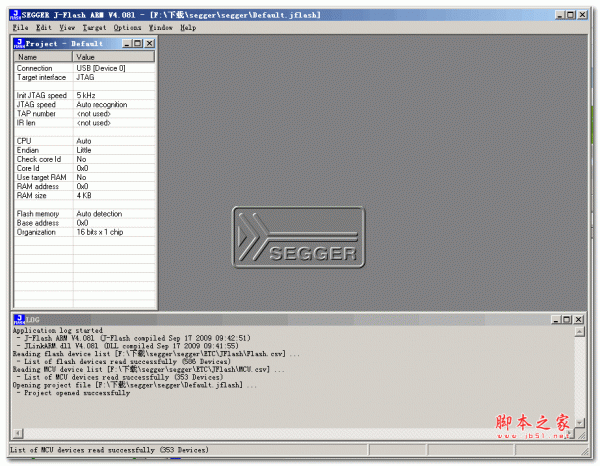The width and height of the screenshot is (600, 466).
Task: Select the Init JTAG speed row
Action: pos(85,95)
